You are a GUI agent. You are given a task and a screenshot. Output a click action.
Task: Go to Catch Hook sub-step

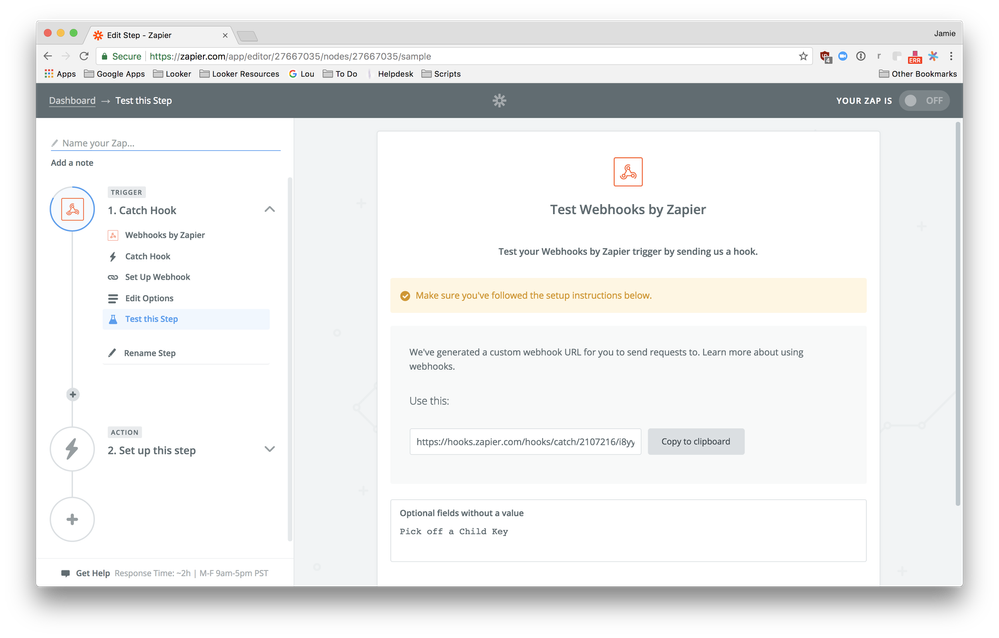148,256
